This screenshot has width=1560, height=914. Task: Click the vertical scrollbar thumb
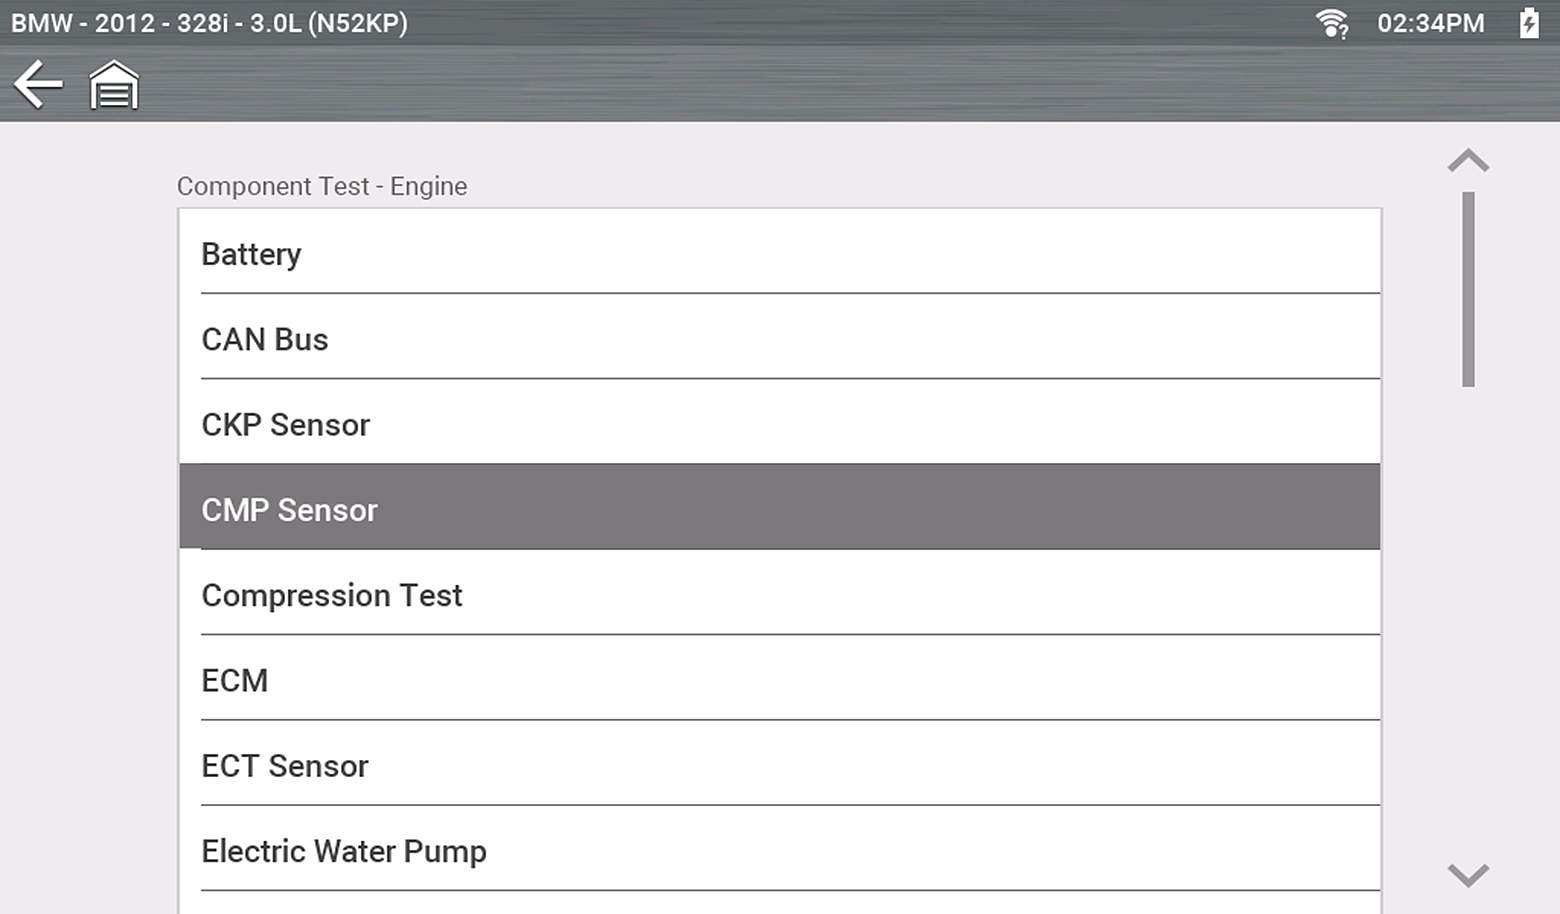click(x=1468, y=289)
